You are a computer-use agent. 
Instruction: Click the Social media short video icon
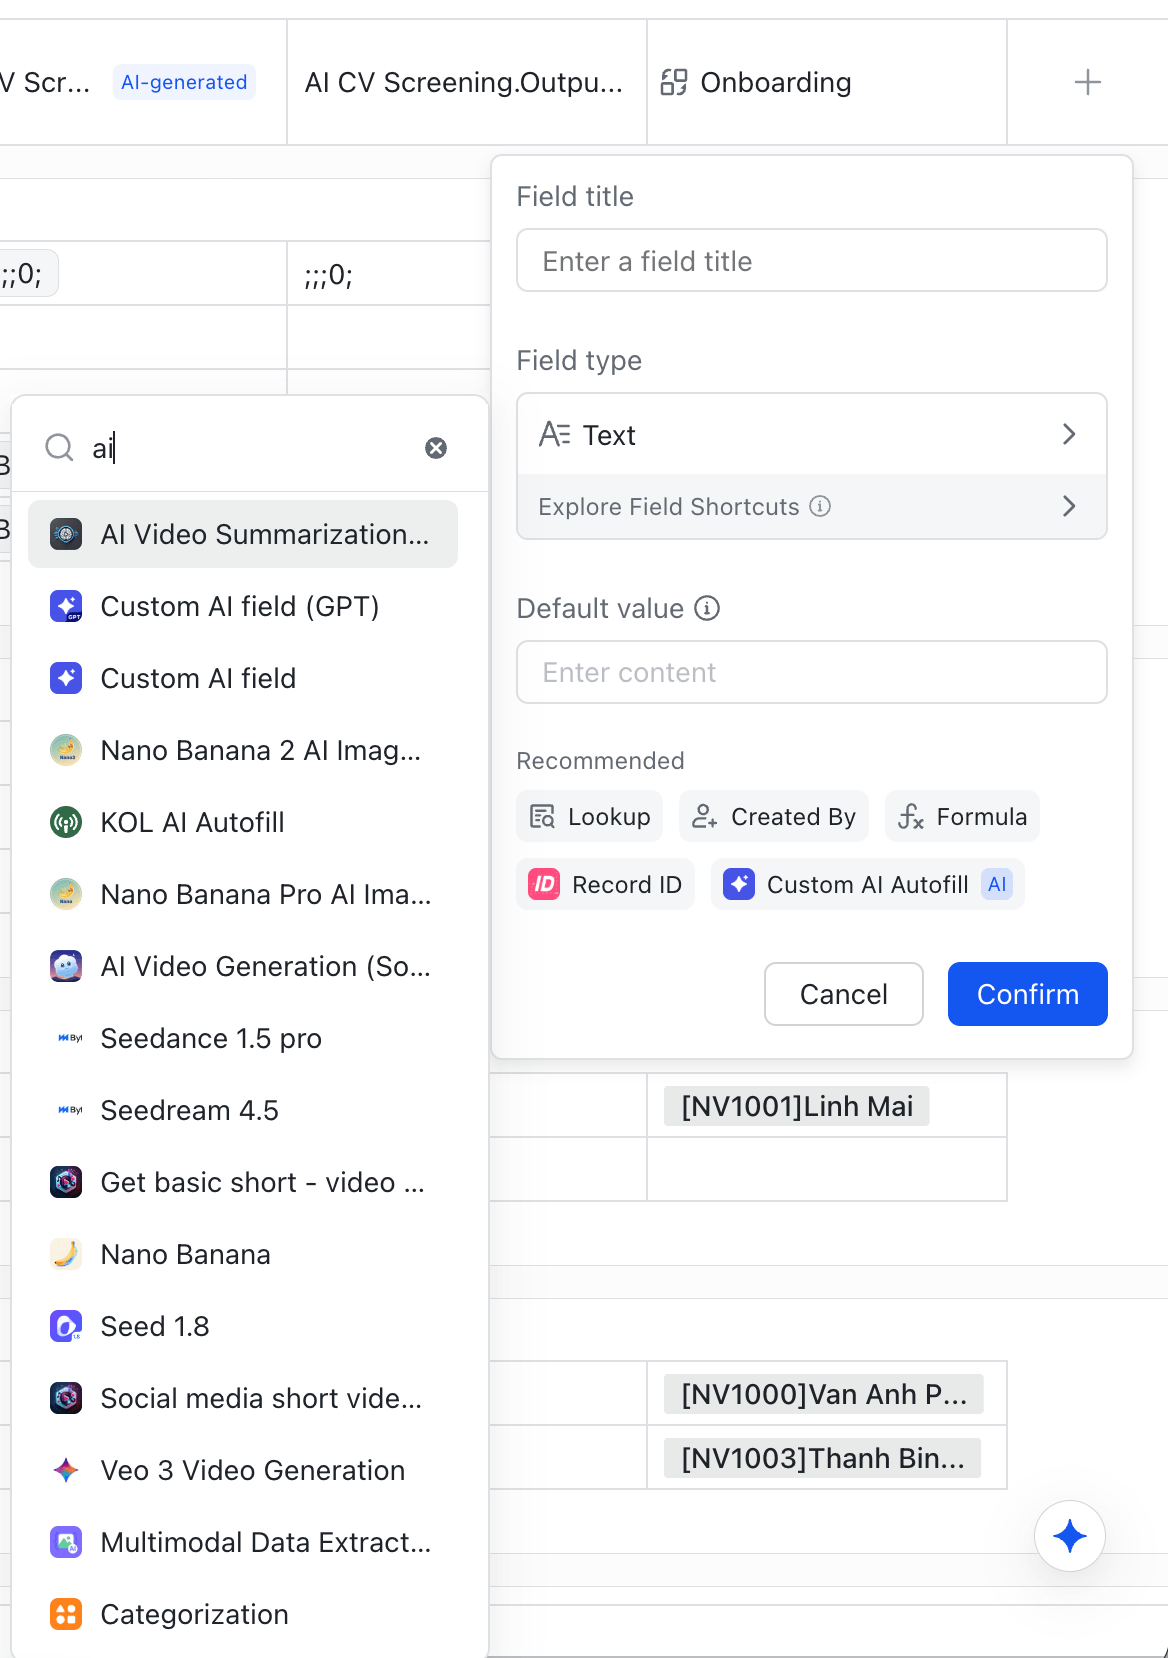click(x=66, y=1398)
